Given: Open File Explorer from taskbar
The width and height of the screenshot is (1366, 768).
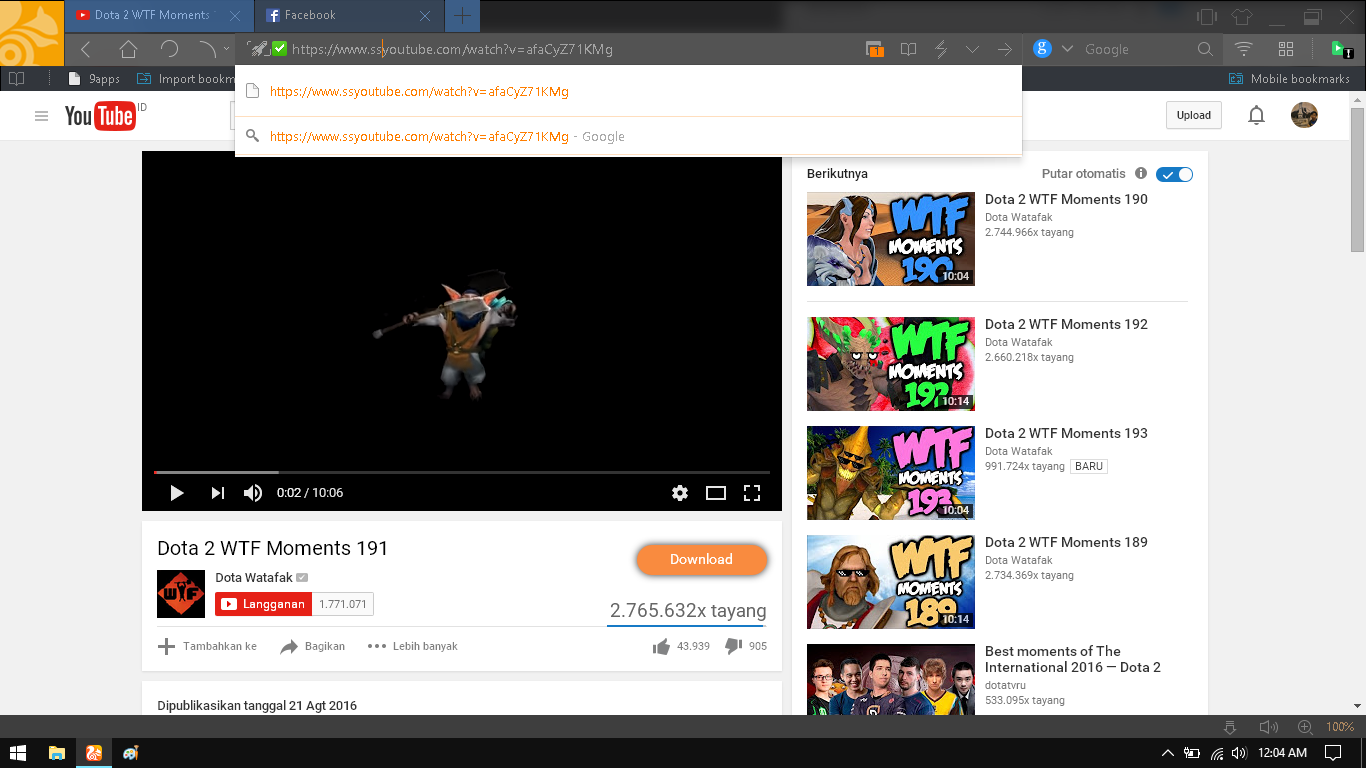Looking at the screenshot, I should (56, 752).
